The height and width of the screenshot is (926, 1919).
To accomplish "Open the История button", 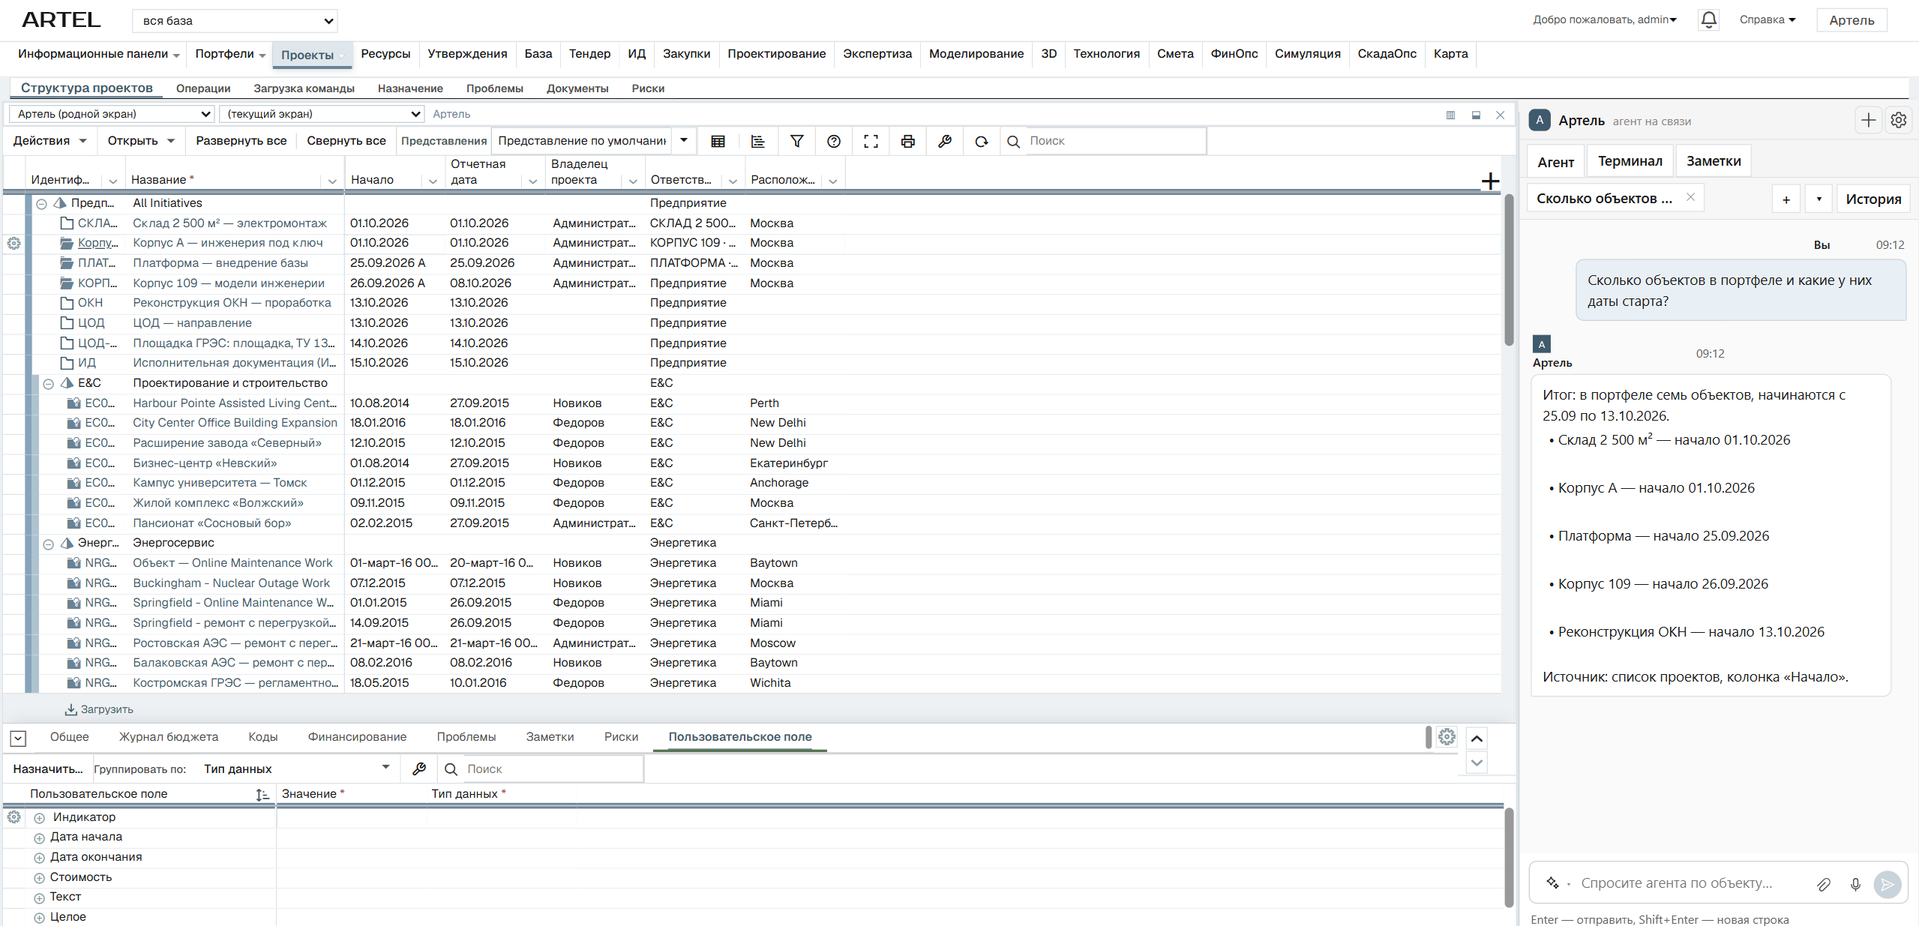I will [1873, 199].
